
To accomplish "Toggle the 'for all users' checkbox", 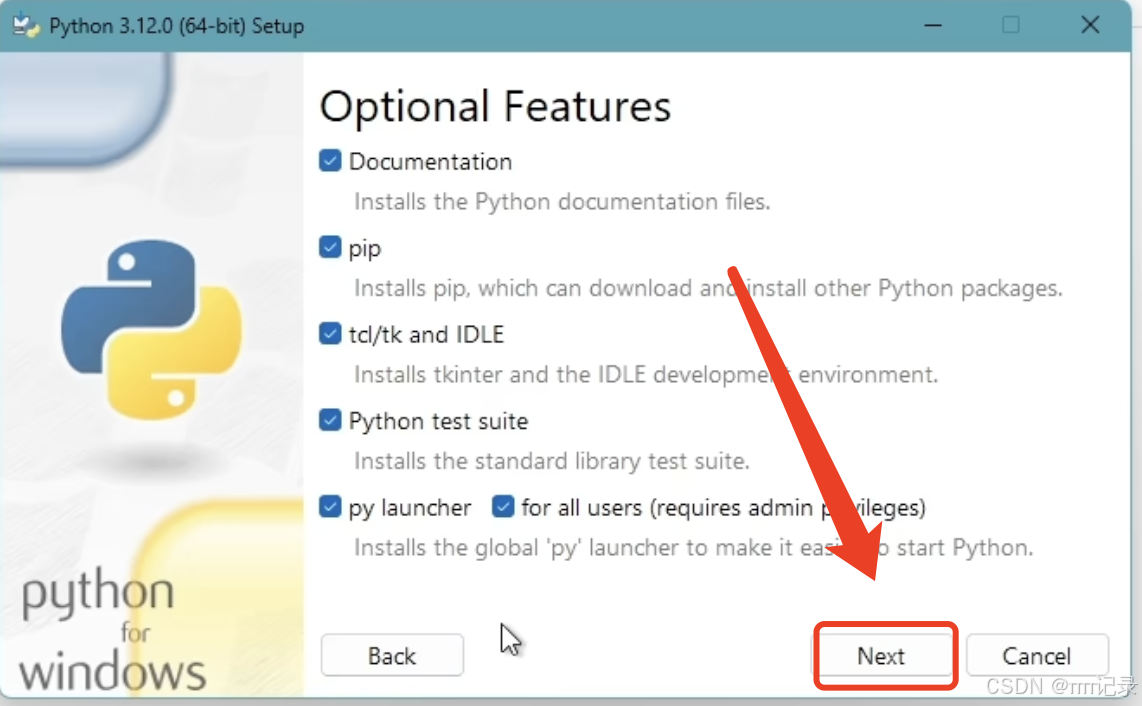I will coord(503,506).
